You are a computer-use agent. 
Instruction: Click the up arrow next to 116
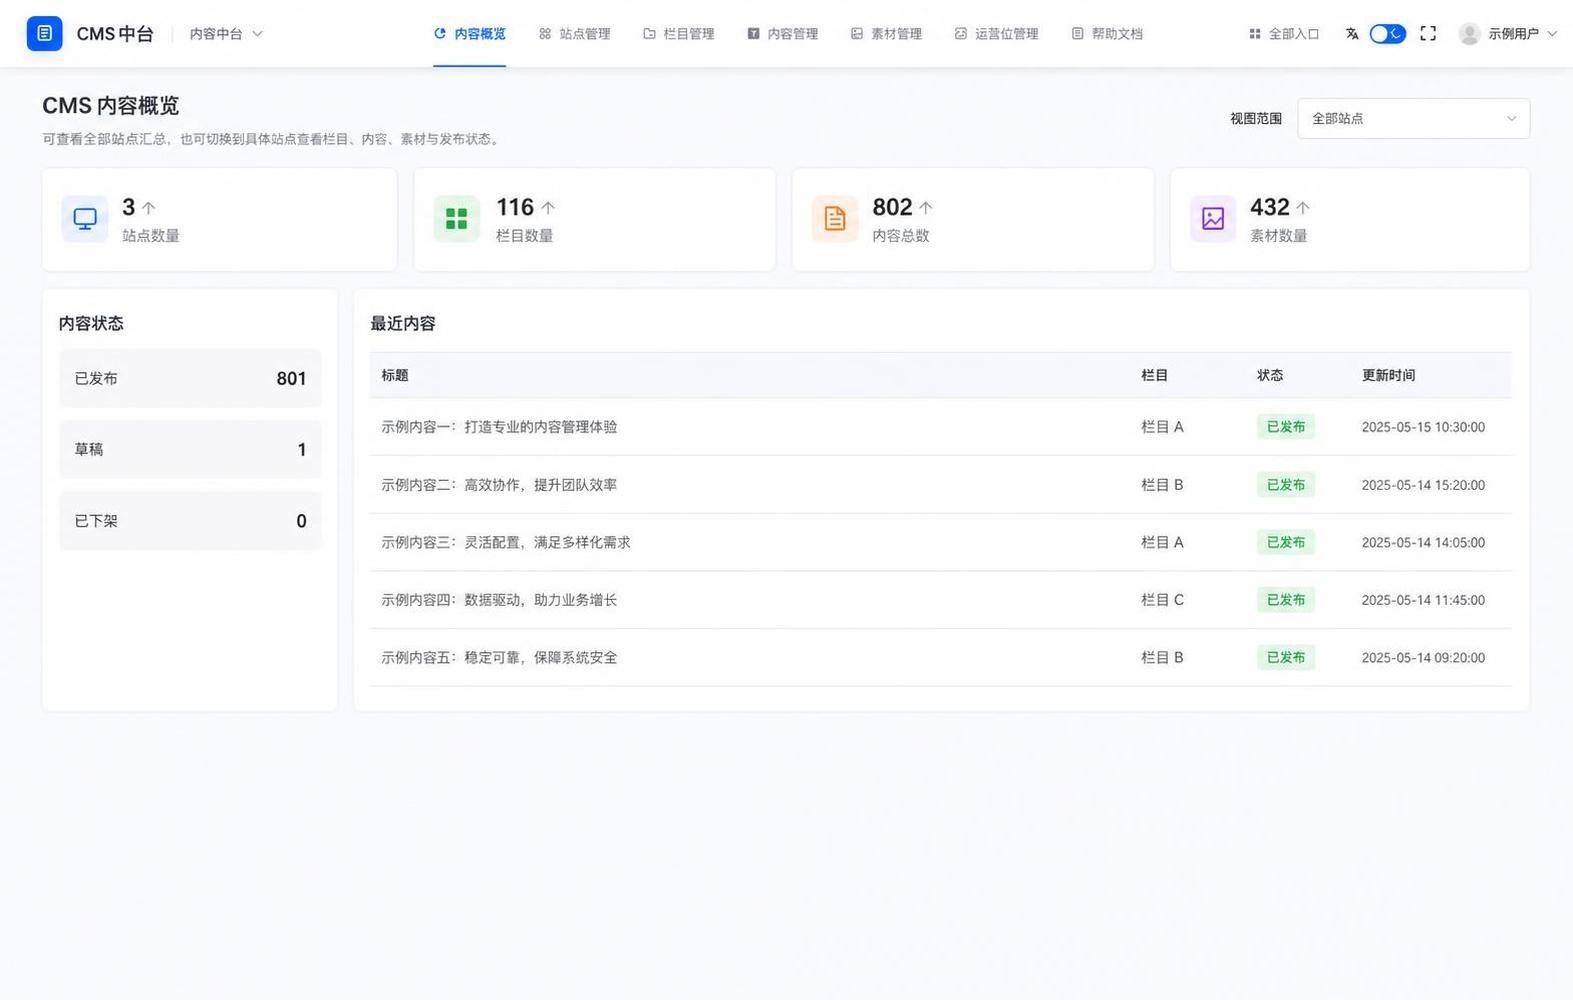tap(548, 208)
